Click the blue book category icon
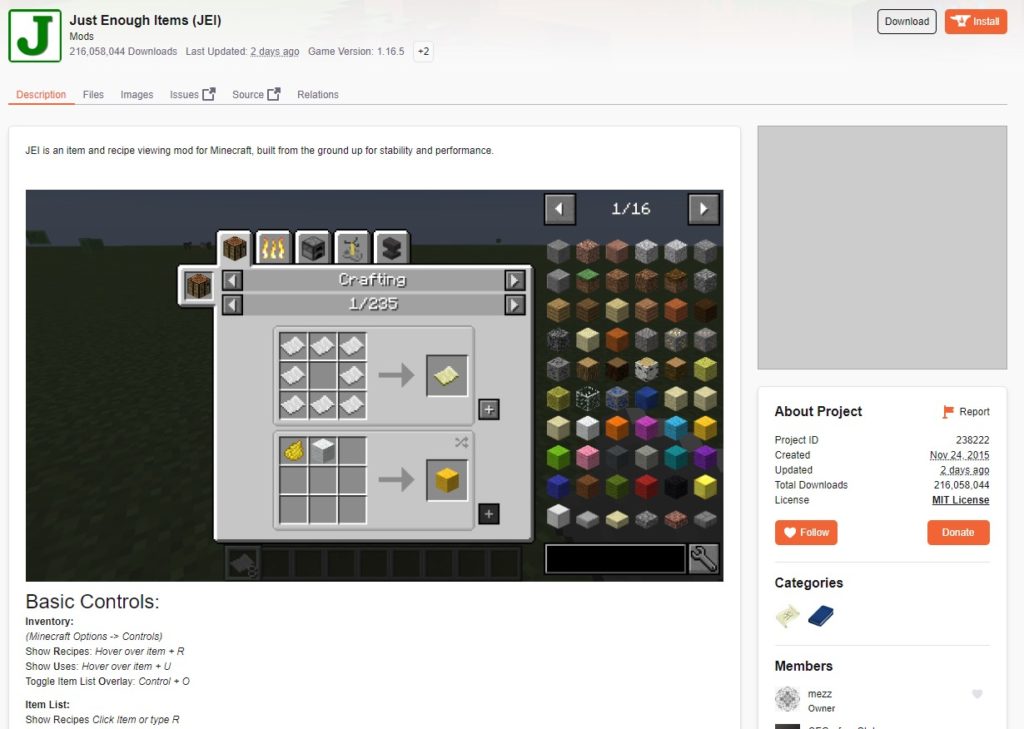Screen dimensions: 1024x729 [x=821, y=616]
